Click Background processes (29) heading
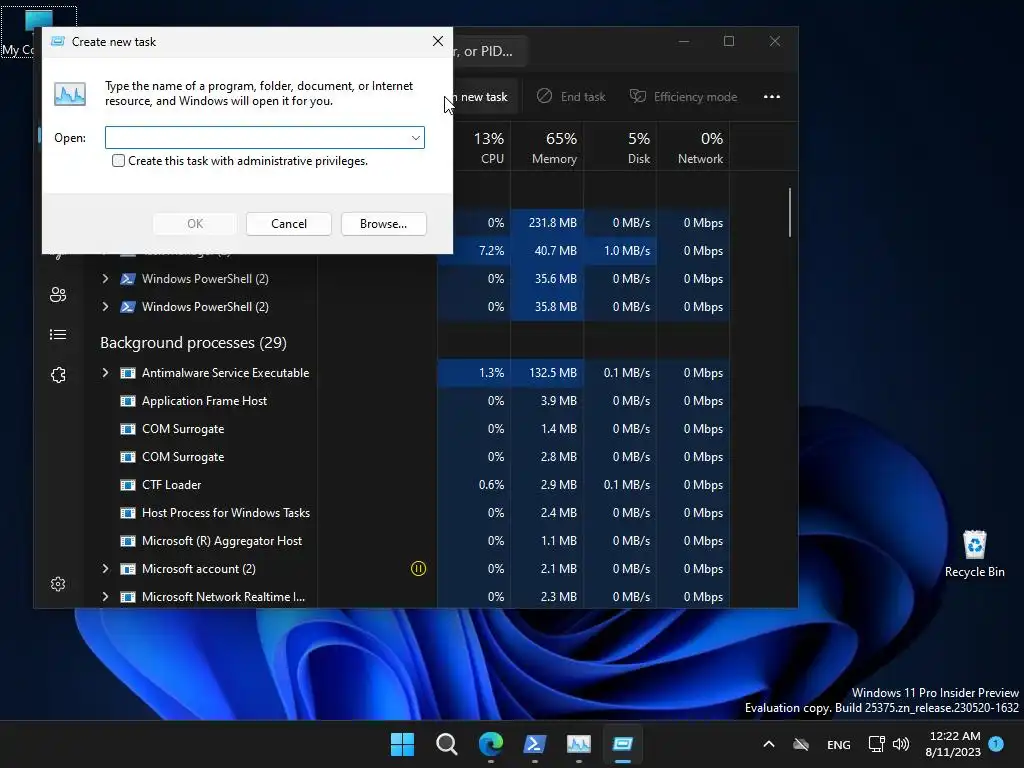 [x=193, y=342]
